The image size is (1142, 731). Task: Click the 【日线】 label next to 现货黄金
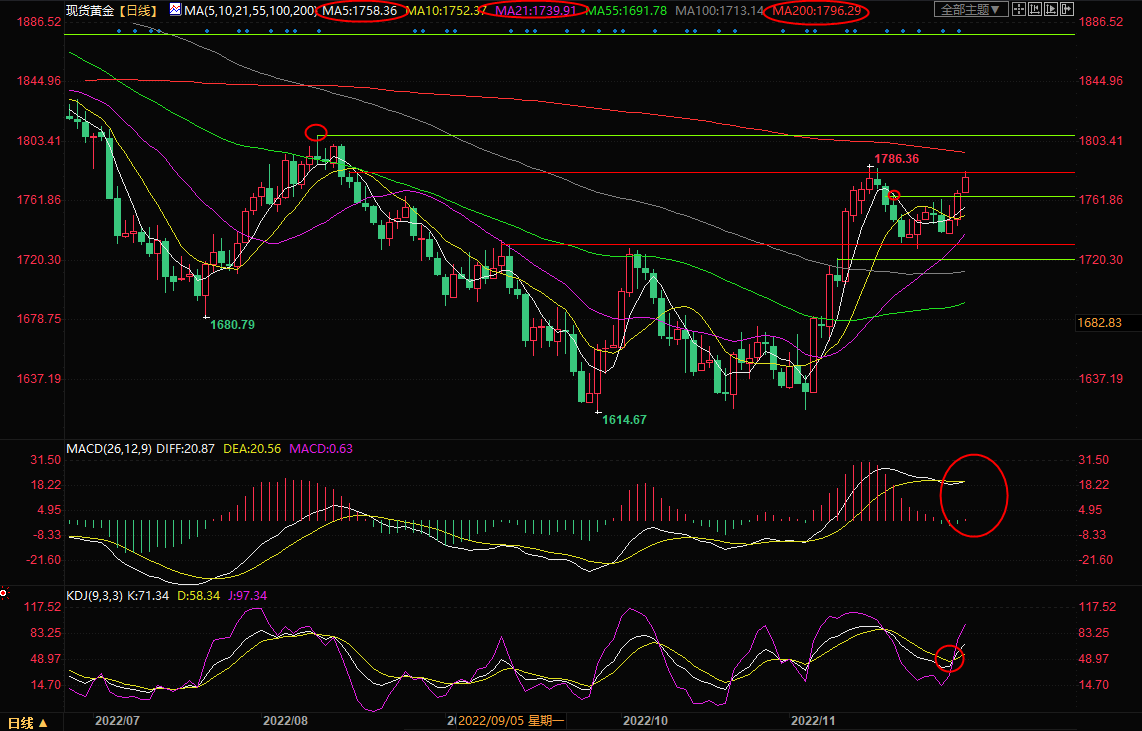138,10
